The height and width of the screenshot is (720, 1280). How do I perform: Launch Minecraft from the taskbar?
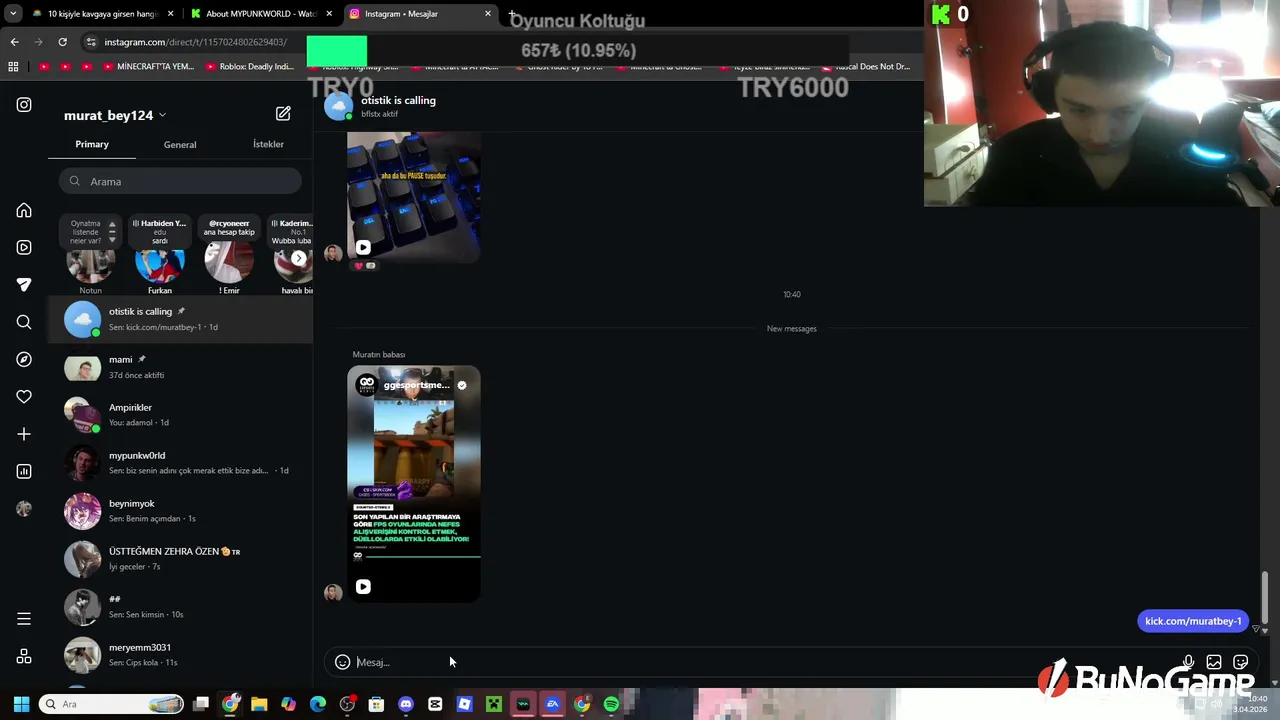[493, 704]
